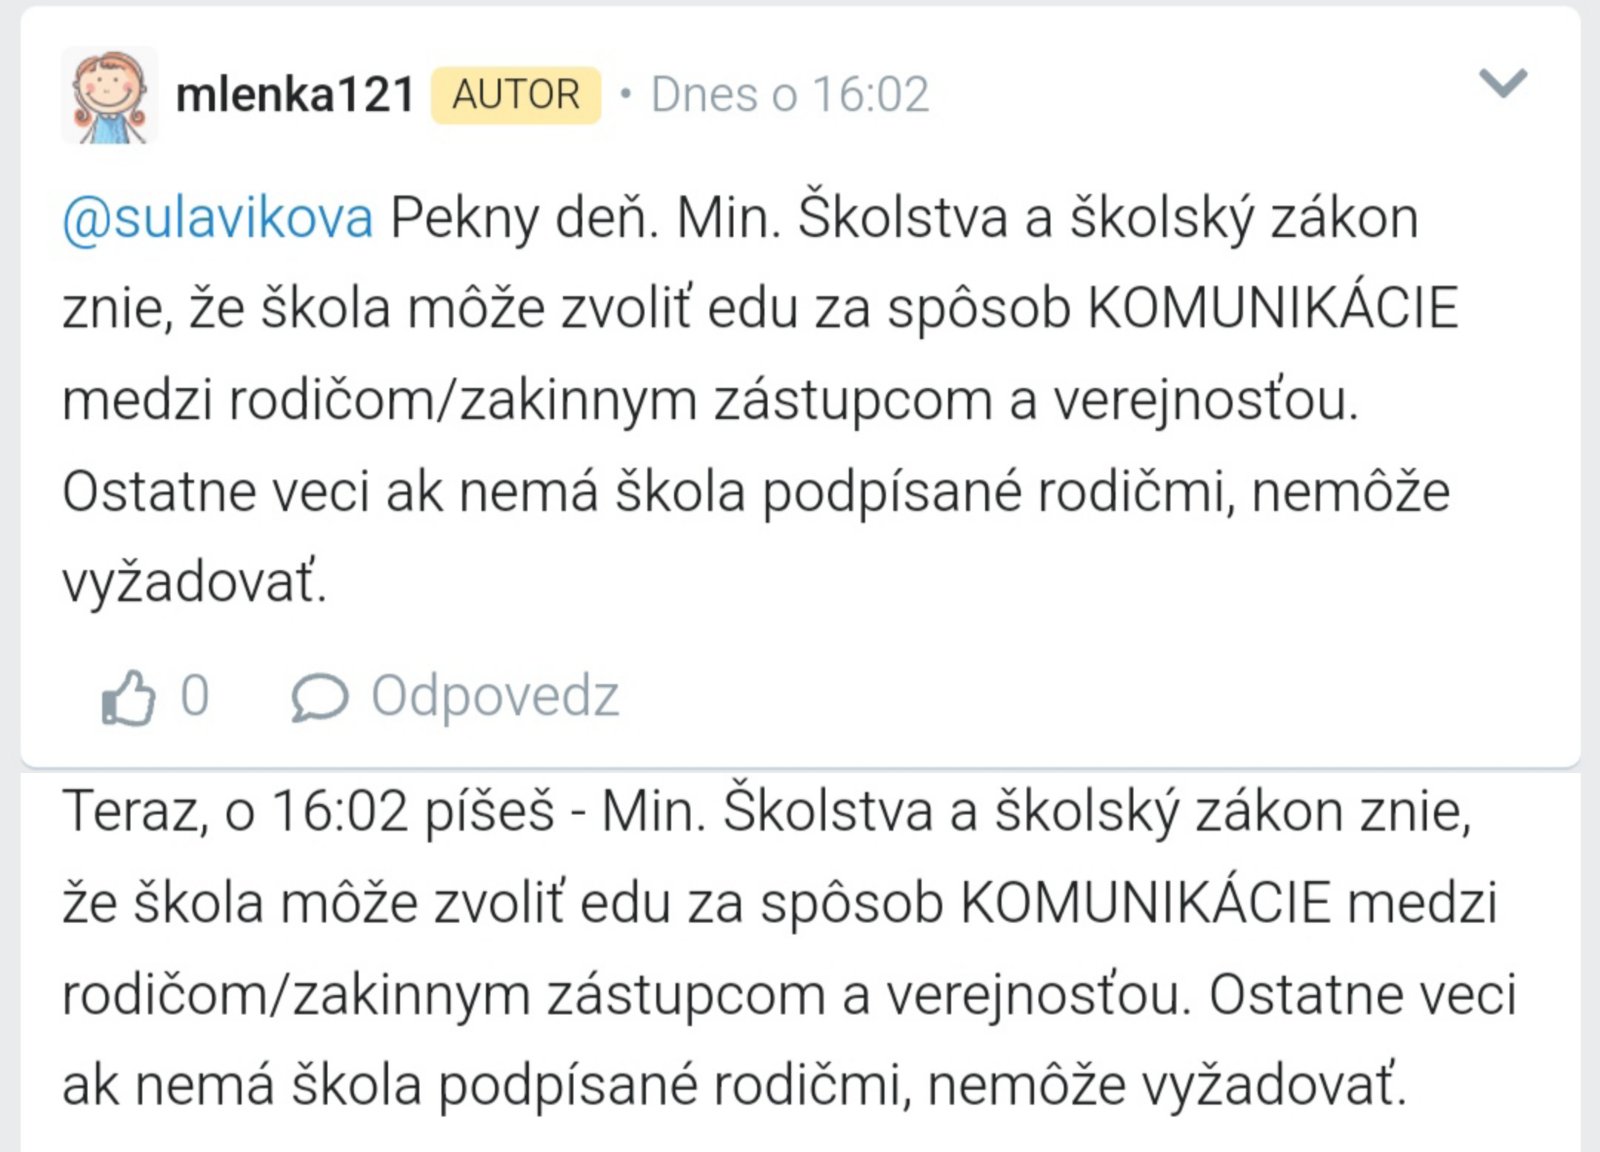Click 'znie, že škola môže' in first comment
1600x1152 pixels.
tap(304, 308)
